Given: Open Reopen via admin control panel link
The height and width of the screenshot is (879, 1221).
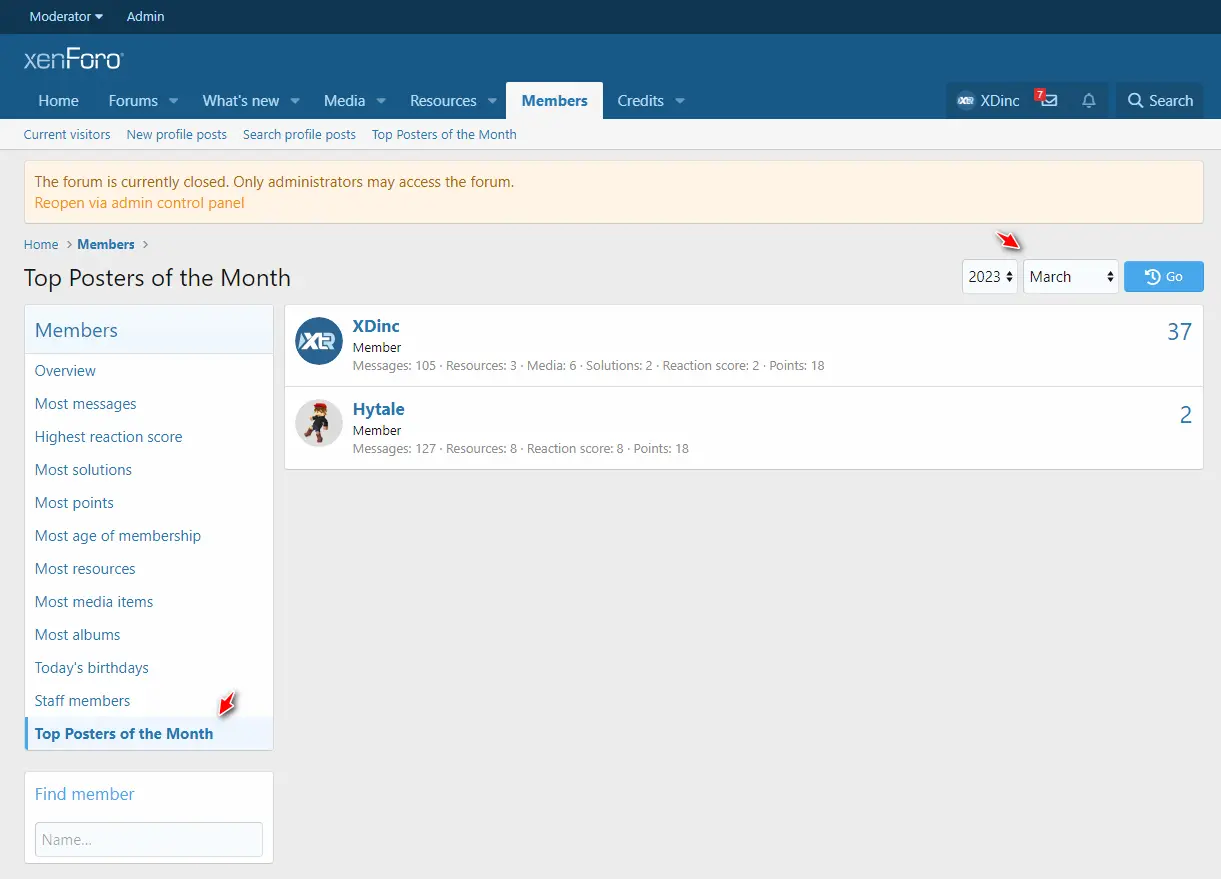Looking at the screenshot, I should (139, 203).
